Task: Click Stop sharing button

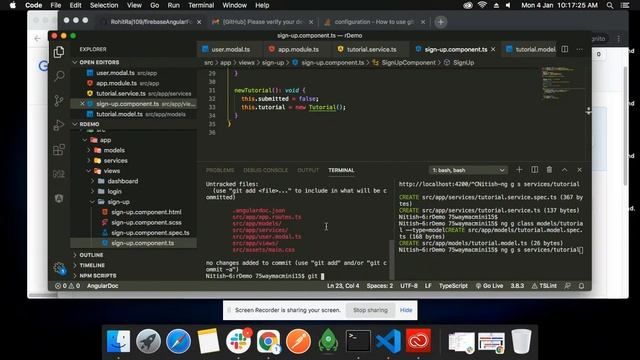Action: pos(370,310)
